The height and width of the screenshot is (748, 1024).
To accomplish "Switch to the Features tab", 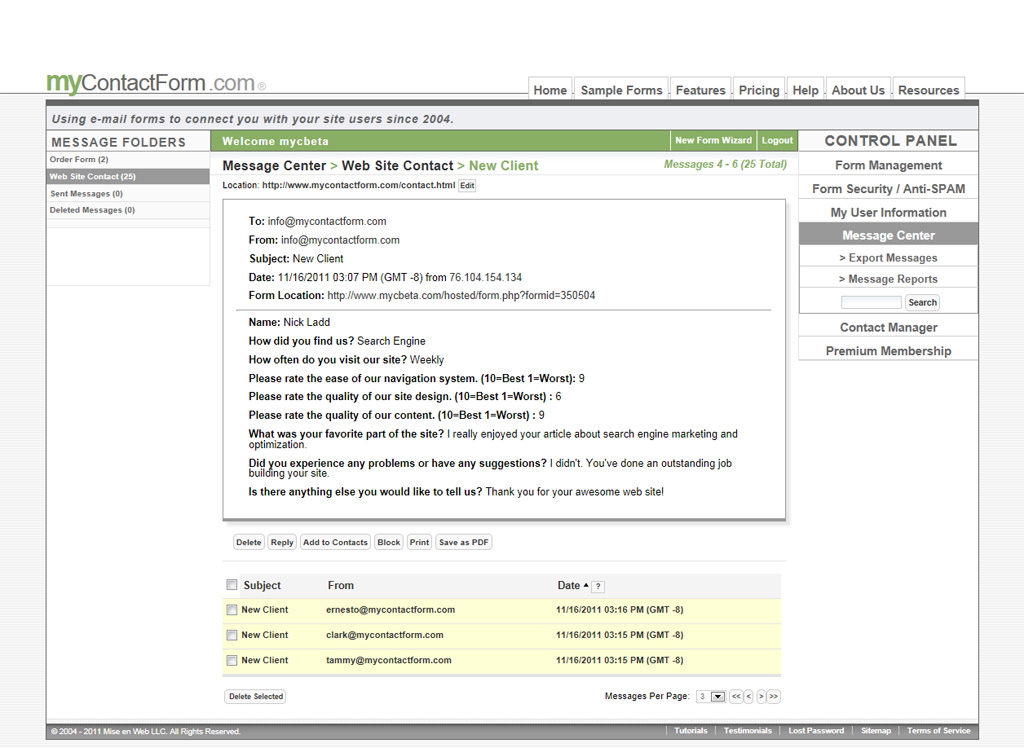I will pyautogui.click(x=700, y=89).
